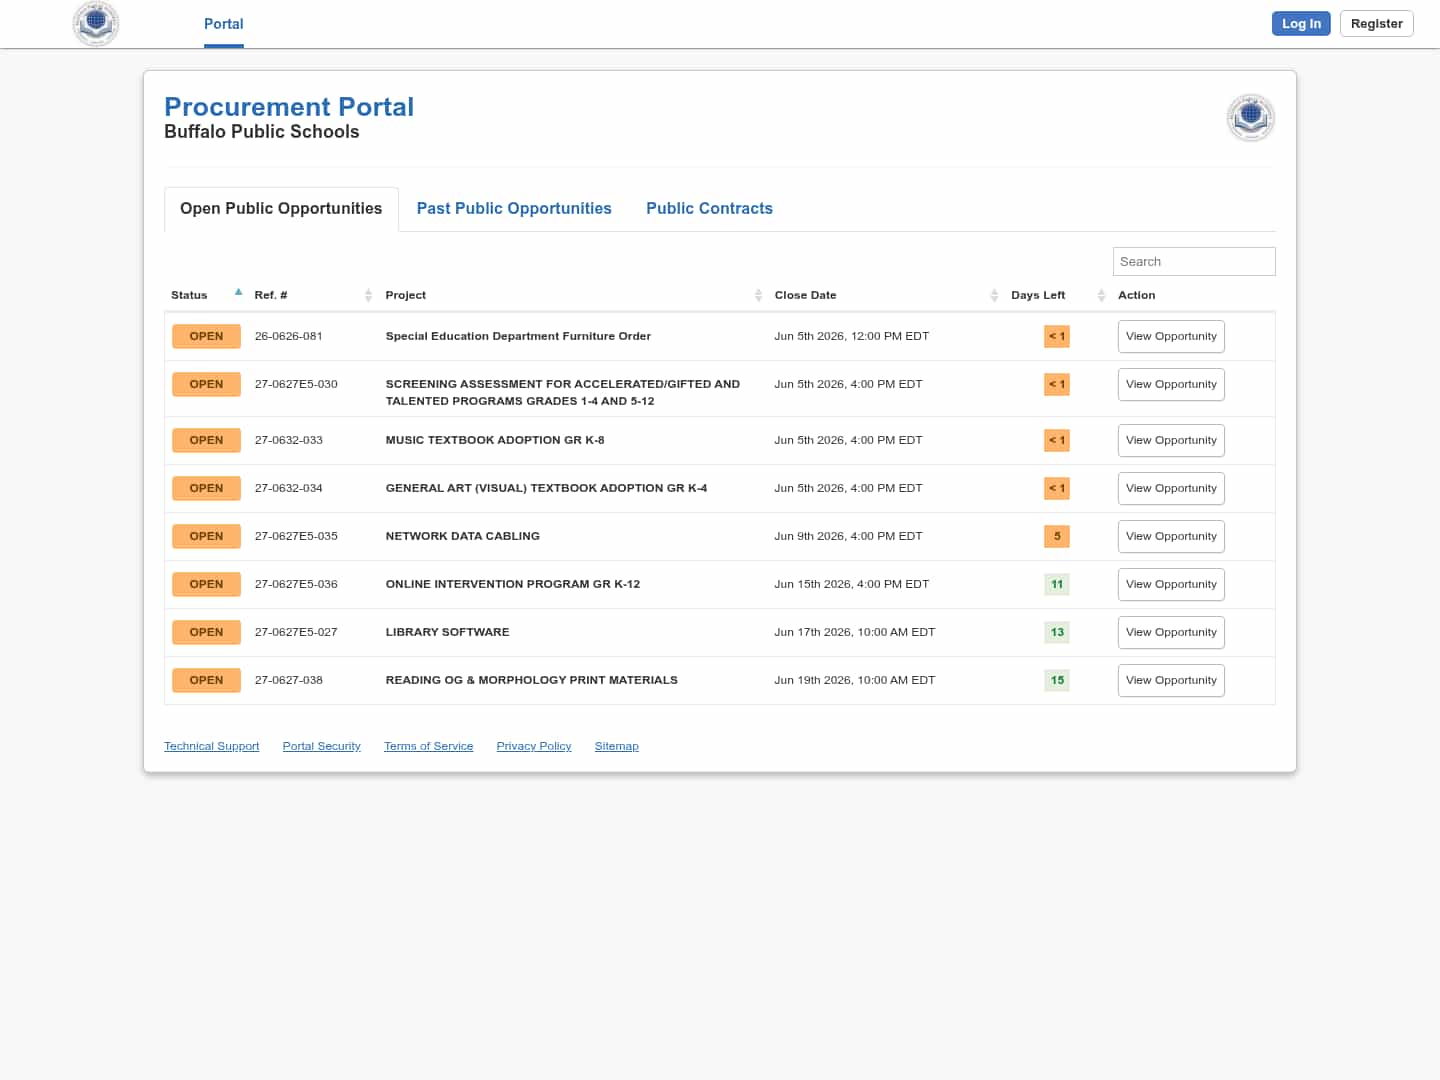Click Special Education Department Furniture Order title

click(518, 336)
